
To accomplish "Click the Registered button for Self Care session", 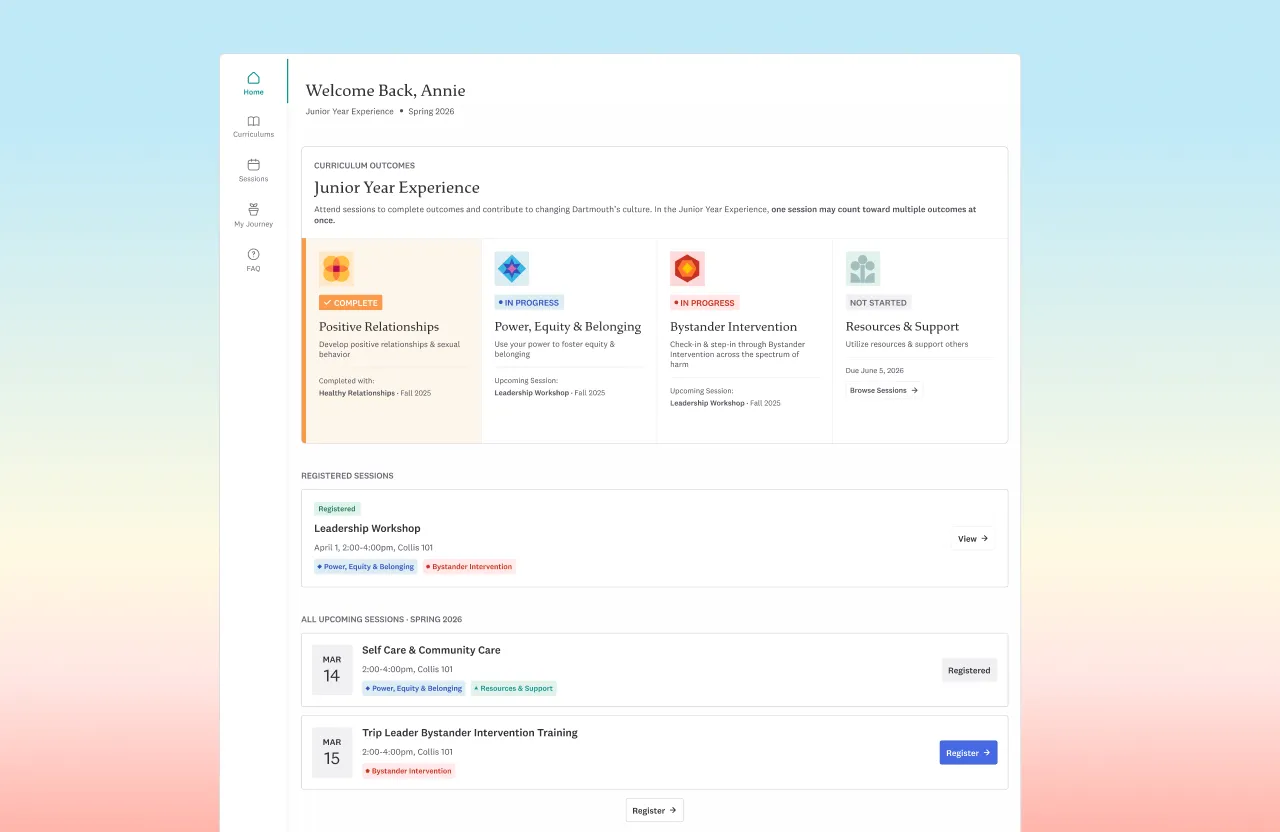I will 969,670.
